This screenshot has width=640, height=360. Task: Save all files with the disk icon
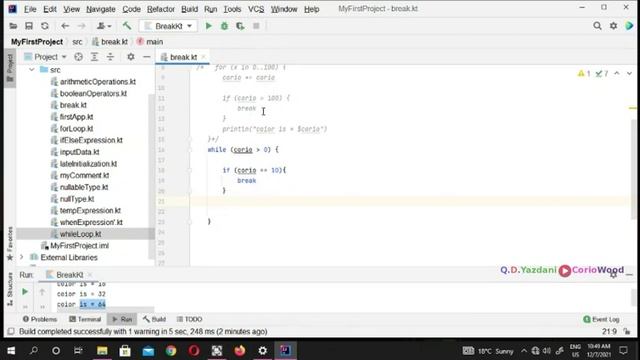click(x=29, y=26)
